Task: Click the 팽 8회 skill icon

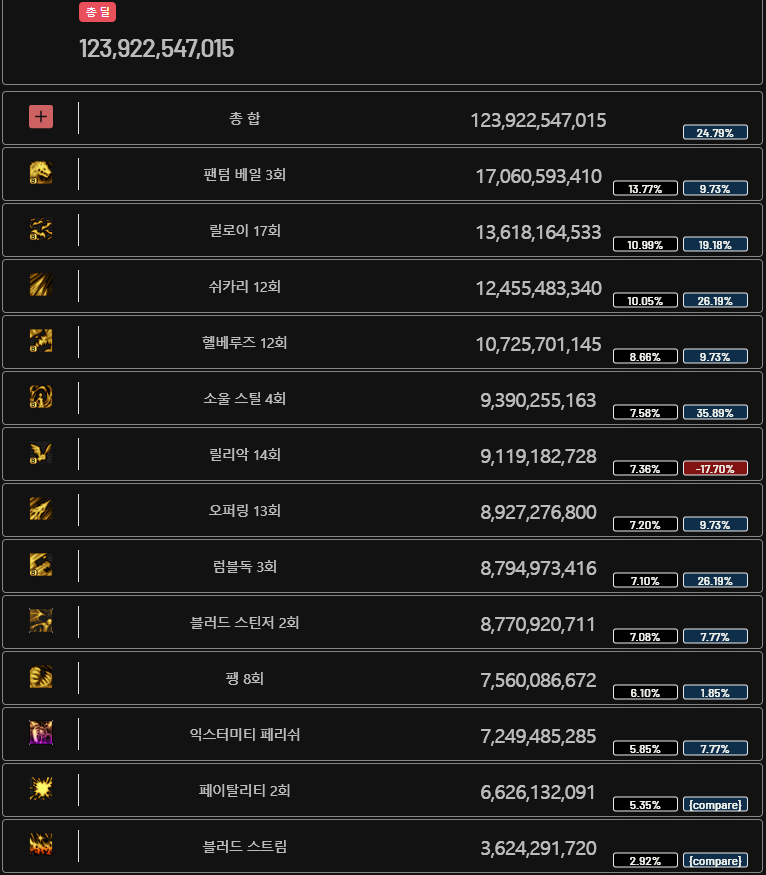Action: pos(41,676)
